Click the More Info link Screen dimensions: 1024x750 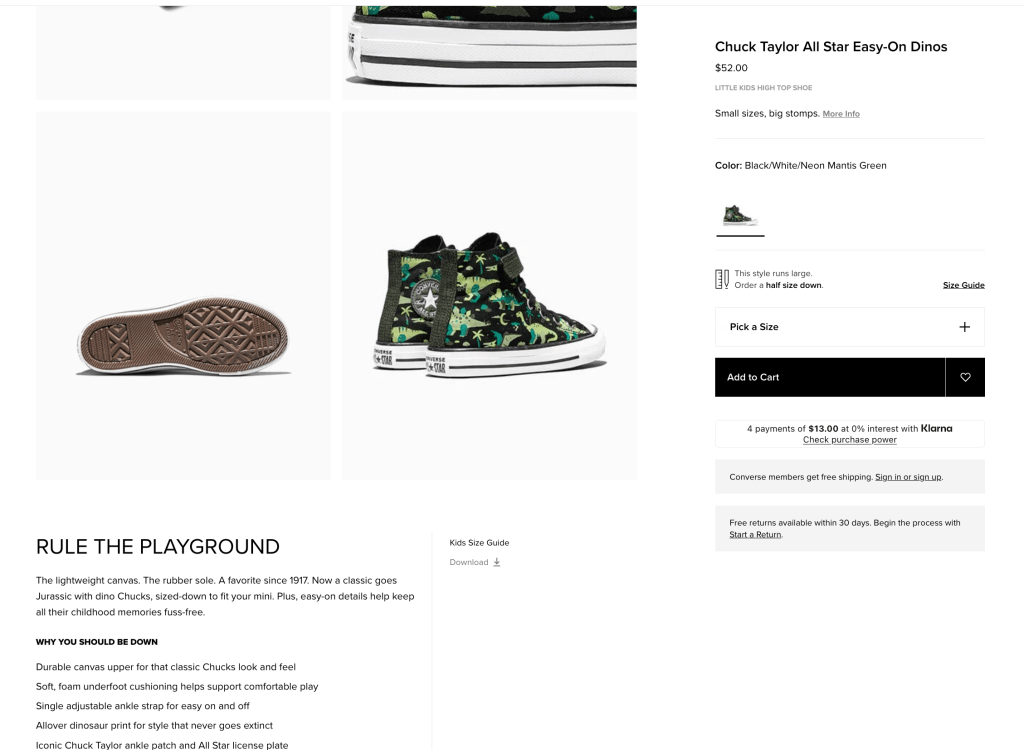coord(841,114)
